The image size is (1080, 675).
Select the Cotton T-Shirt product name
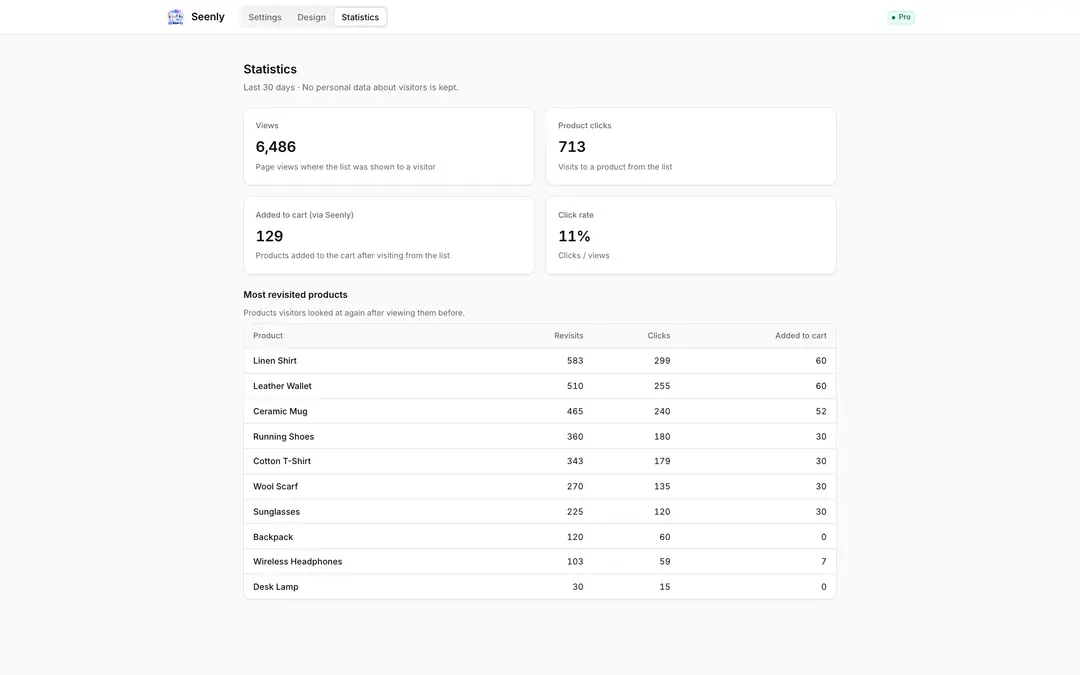pyautogui.click(x=282, y=461)
